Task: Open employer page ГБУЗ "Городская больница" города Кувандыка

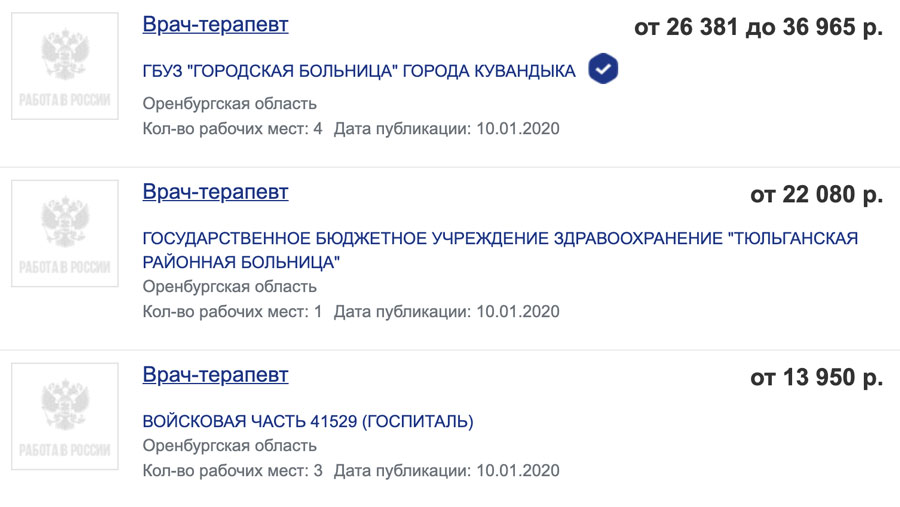Action: [359, 72]
